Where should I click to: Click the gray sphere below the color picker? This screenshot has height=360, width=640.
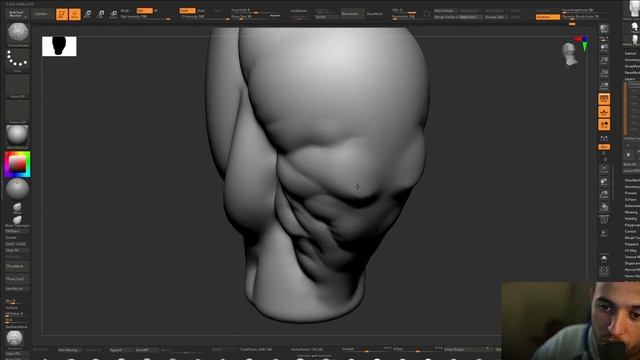click(x=17, y=189)
